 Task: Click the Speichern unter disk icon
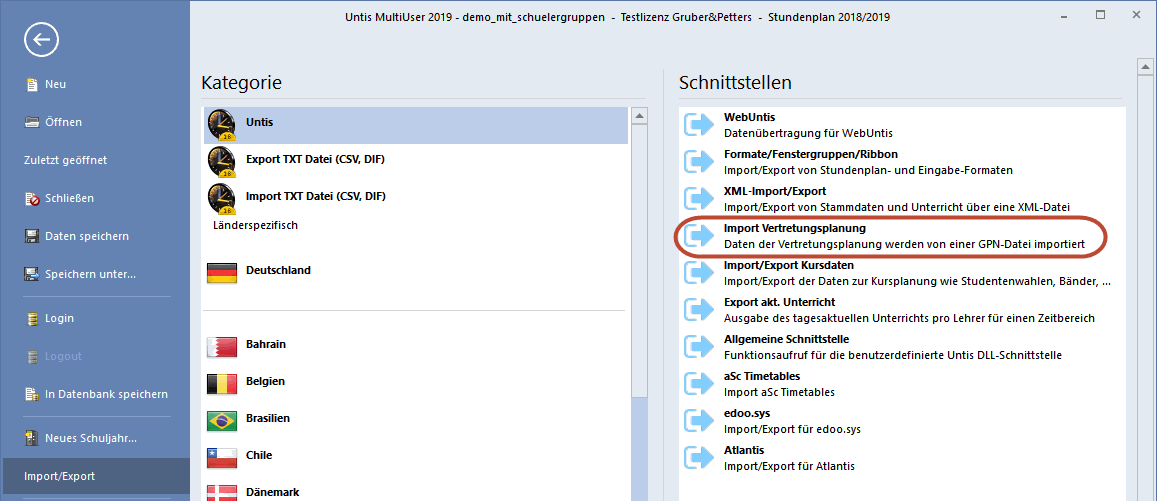pyautogui.click(x=32, y=274)
